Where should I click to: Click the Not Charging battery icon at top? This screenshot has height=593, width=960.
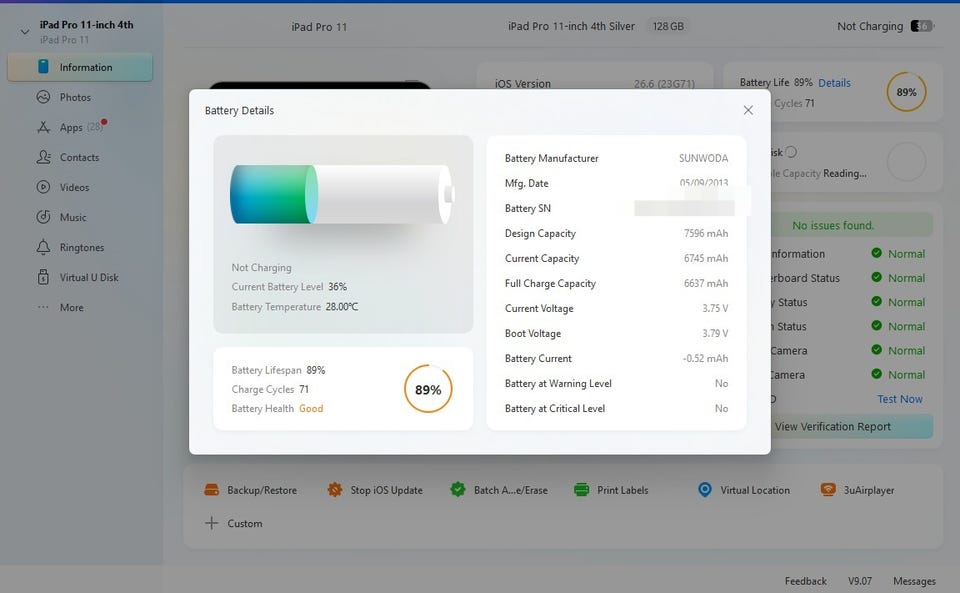click(921, 26)
